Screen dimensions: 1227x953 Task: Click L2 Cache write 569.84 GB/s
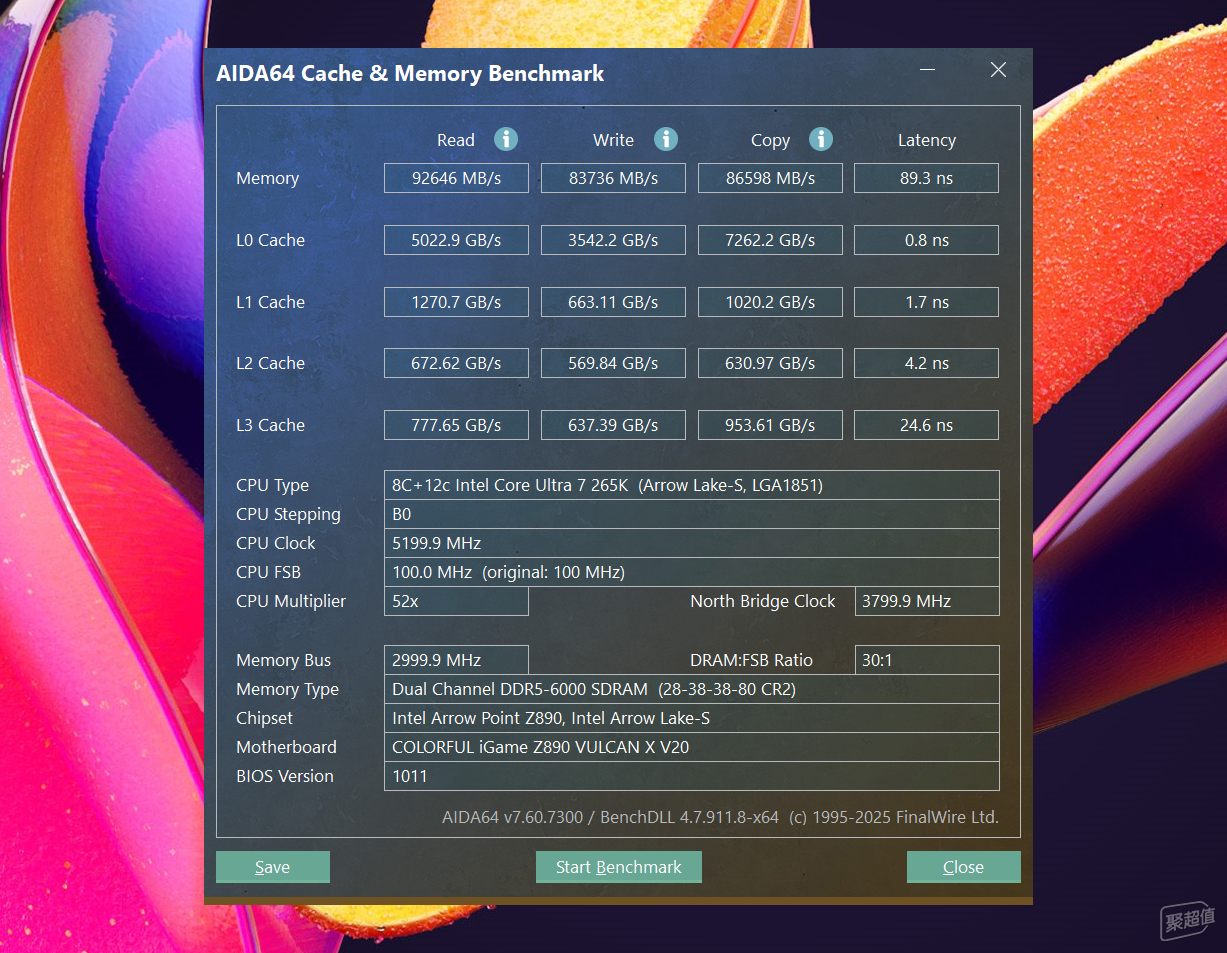613,363
